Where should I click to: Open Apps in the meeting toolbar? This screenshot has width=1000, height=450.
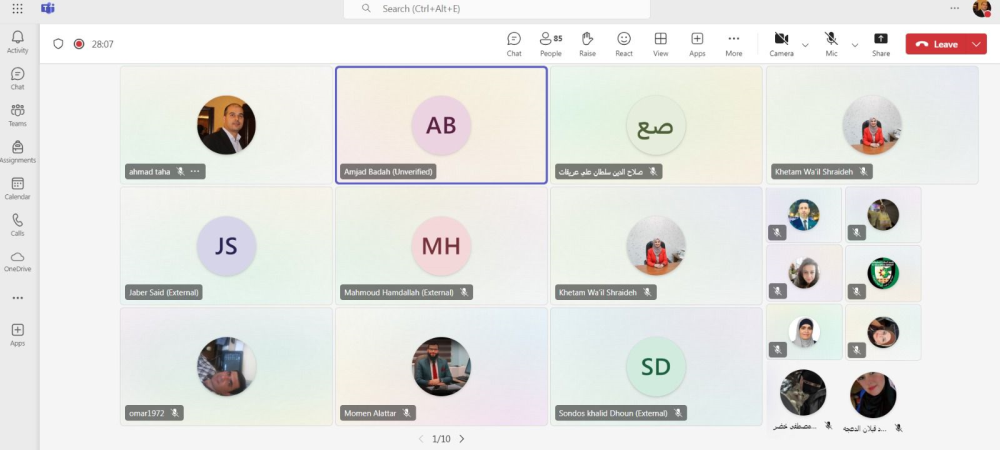[x=697, y=43]
